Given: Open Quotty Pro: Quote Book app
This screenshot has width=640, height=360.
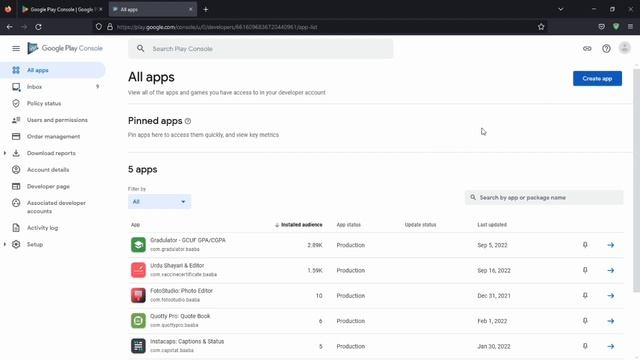Looking at the screenshot, I should click(180, 316).
